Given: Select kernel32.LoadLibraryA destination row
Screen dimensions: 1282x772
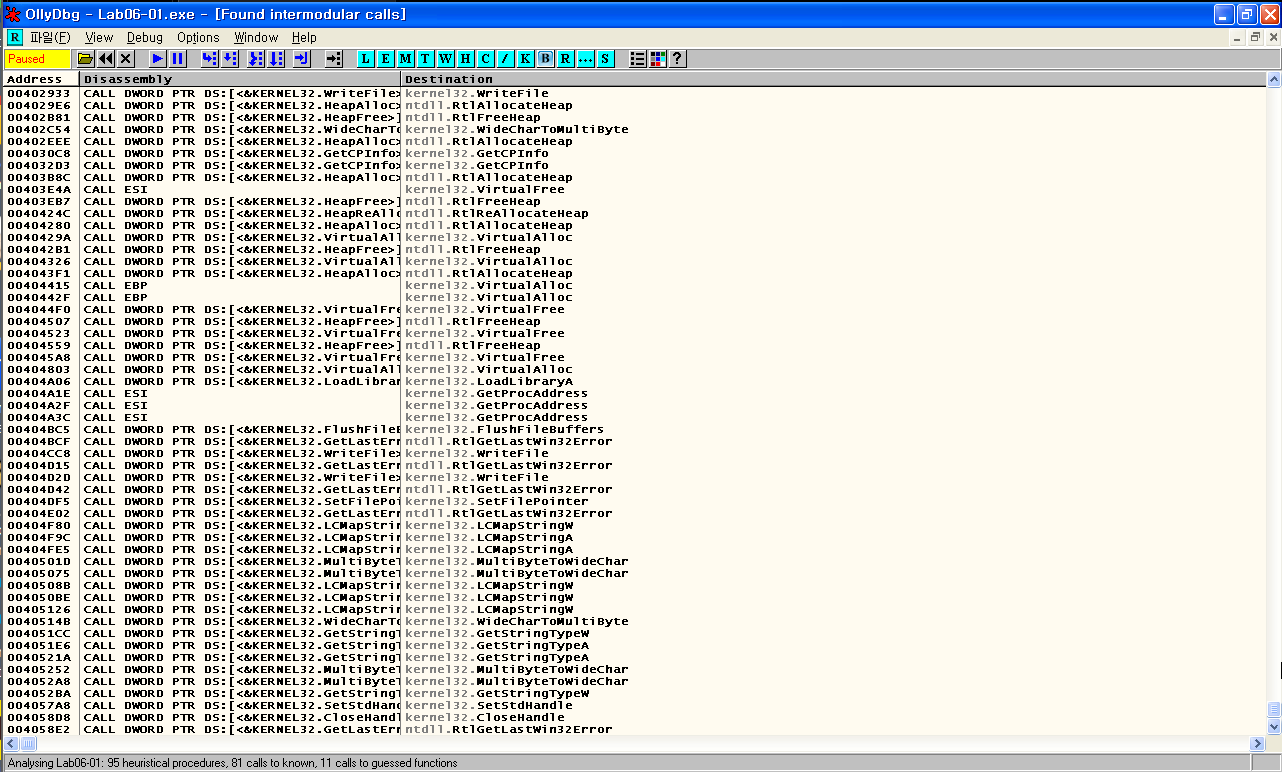Looking at the screenshot, I should tap(634, 381).
